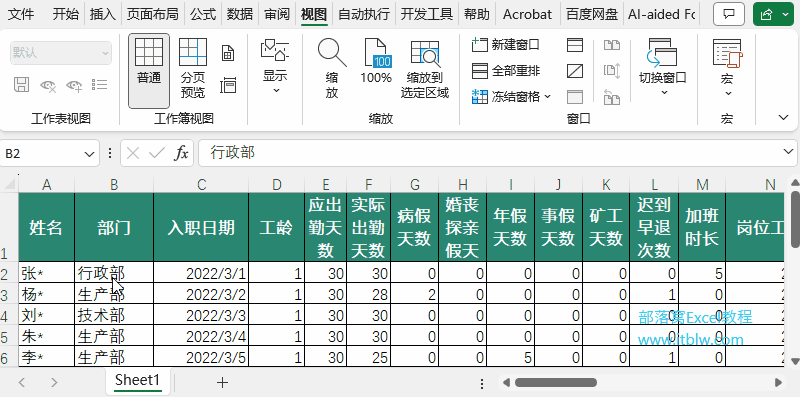This screenshot has height=397, width=800.
Task: Open Custom Views icon
Action: click(x=228, y=85)
